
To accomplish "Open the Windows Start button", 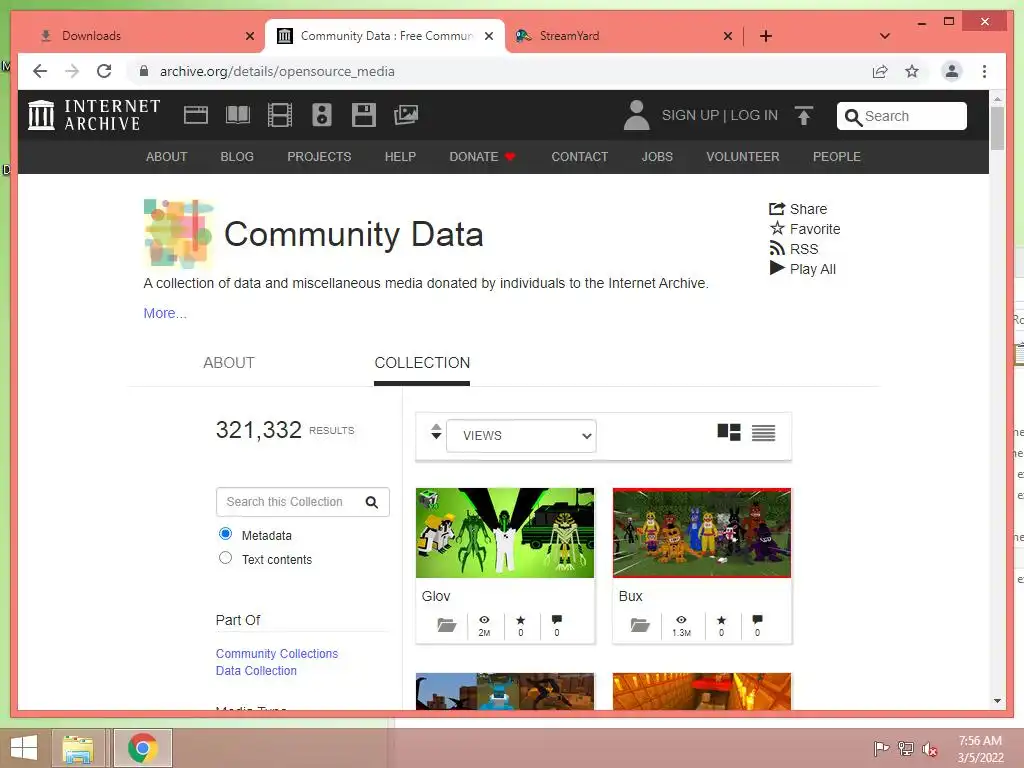I will coord(24,748).
